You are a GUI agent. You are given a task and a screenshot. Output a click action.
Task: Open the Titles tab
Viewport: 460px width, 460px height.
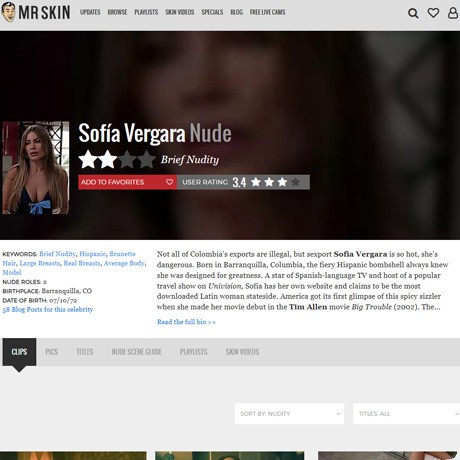point(85,352)
